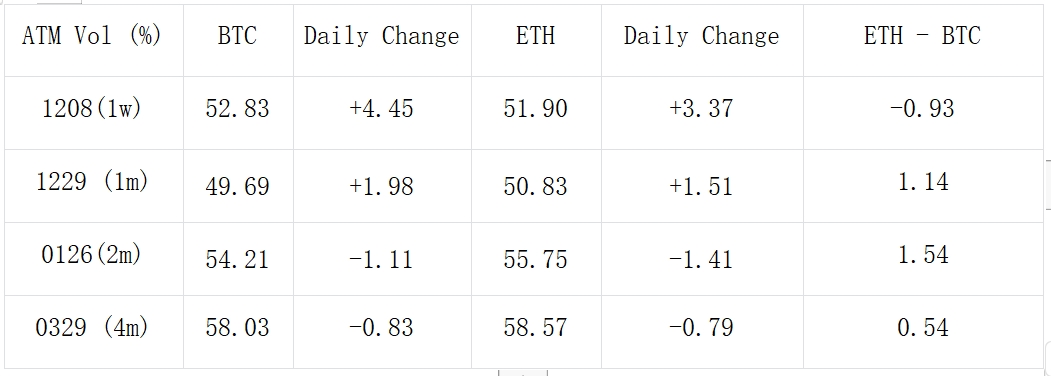
Task: Click the cell containing -0.93
Action: tap(922, 113)
